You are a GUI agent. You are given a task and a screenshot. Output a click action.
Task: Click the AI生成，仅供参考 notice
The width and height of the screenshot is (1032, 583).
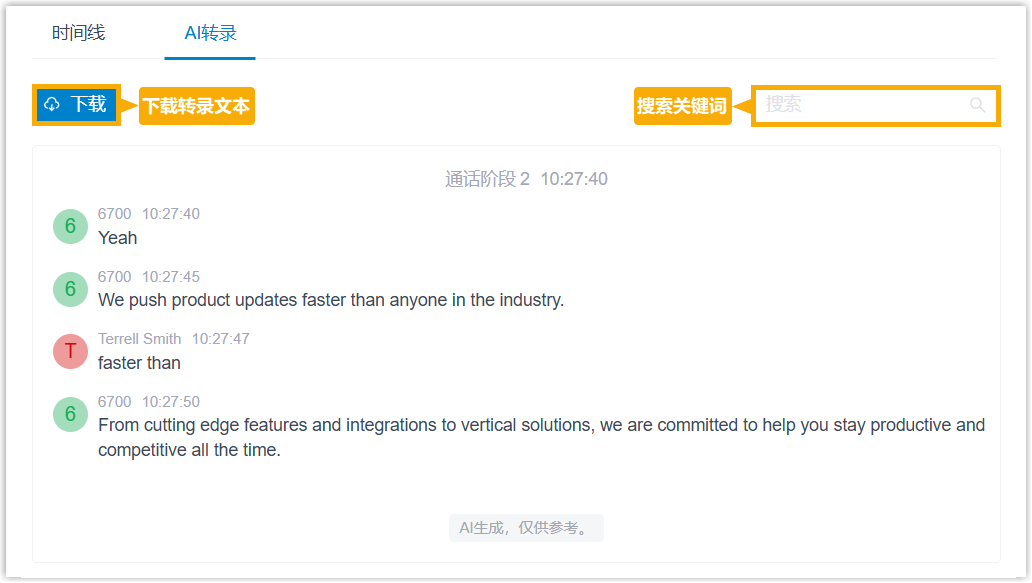pos(526,528)
